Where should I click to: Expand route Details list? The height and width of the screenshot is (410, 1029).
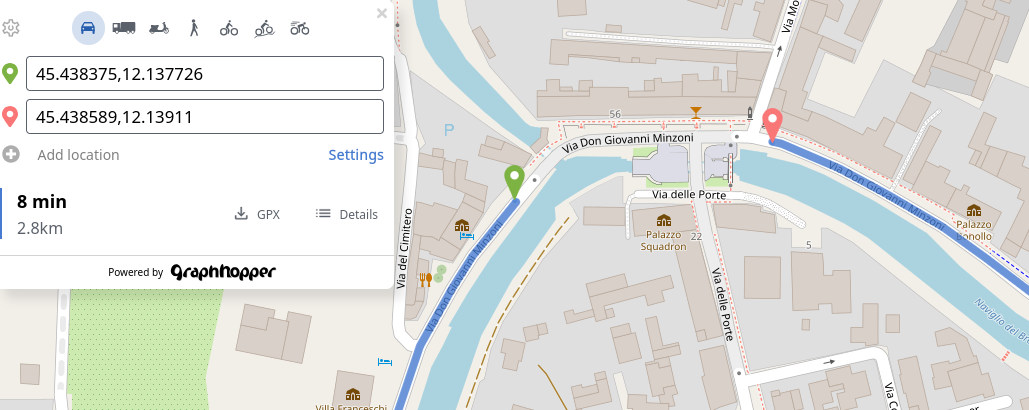[x=346, y=214]
